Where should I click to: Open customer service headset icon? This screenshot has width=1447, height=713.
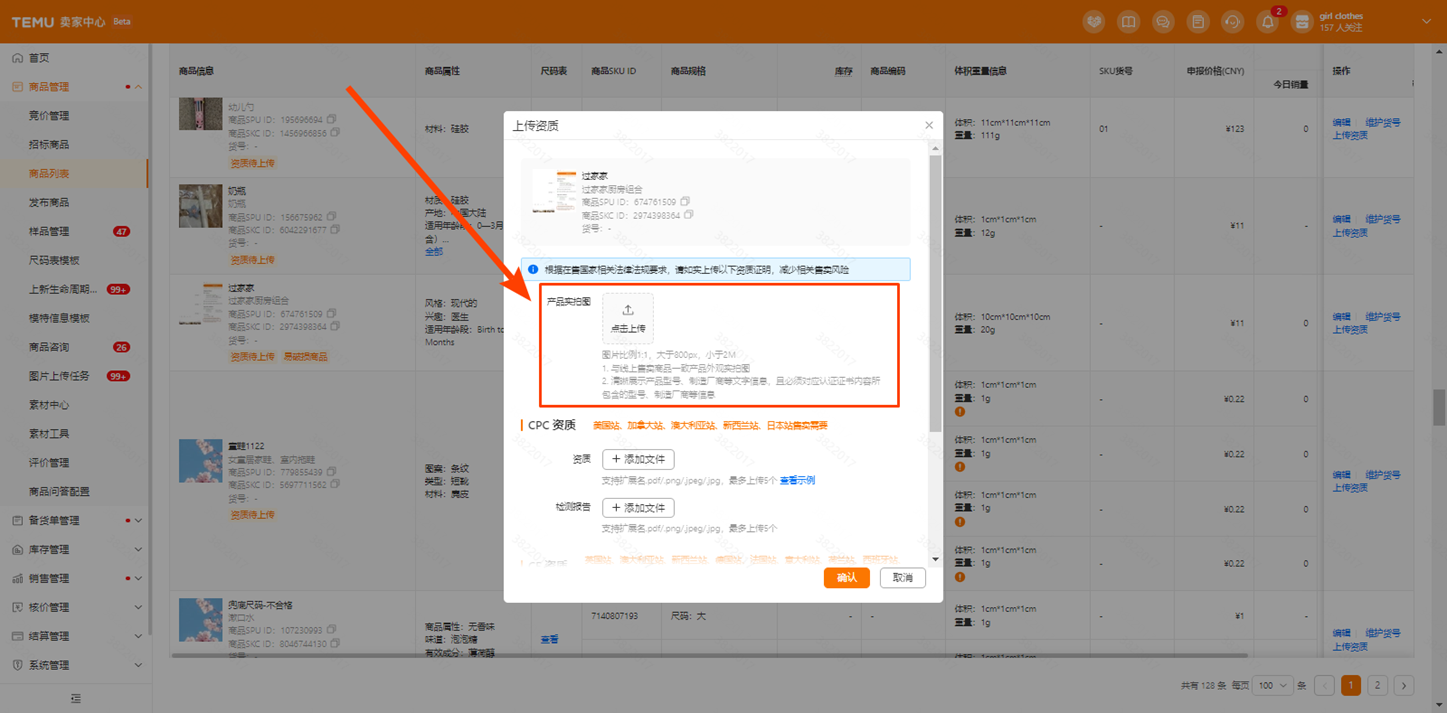1232,22
